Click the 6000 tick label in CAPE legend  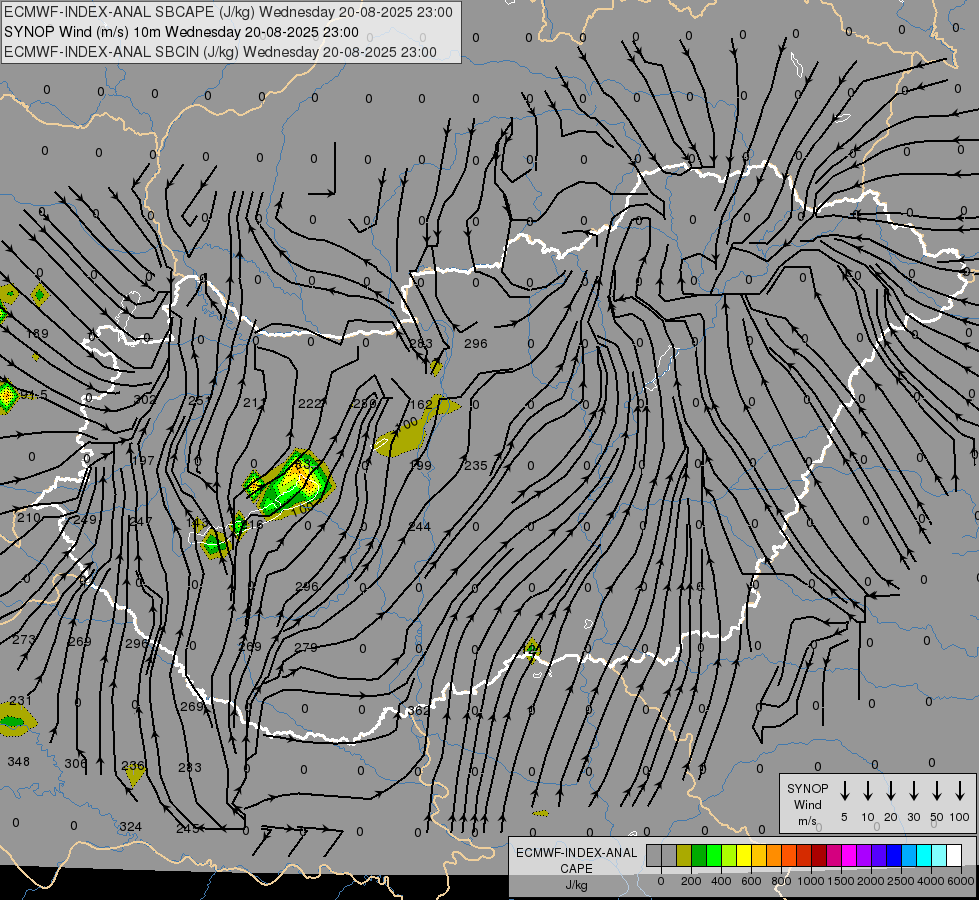[961, 881]
